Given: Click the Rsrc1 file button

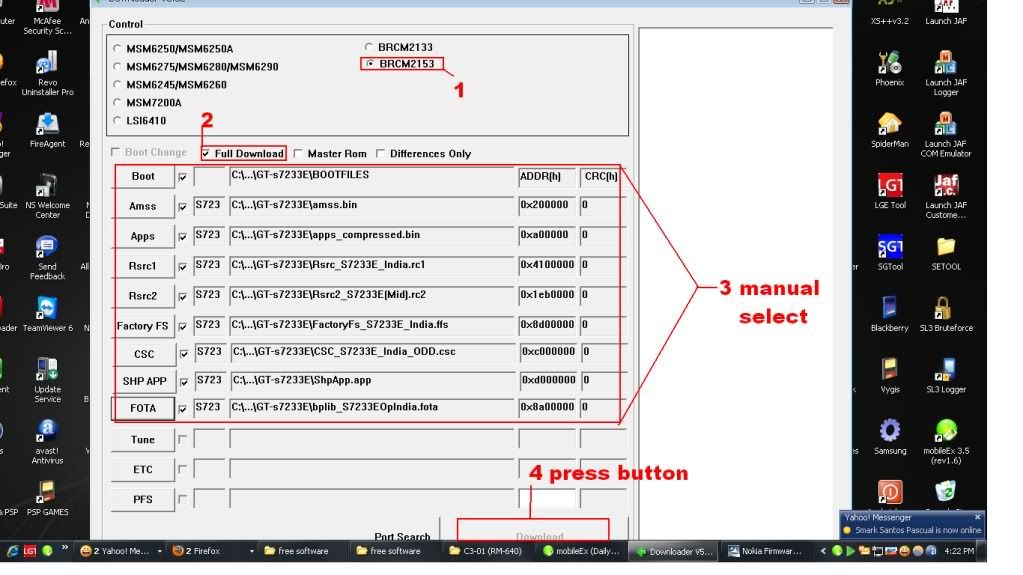Looking at the screenshot, I should [x=143, y=266].
